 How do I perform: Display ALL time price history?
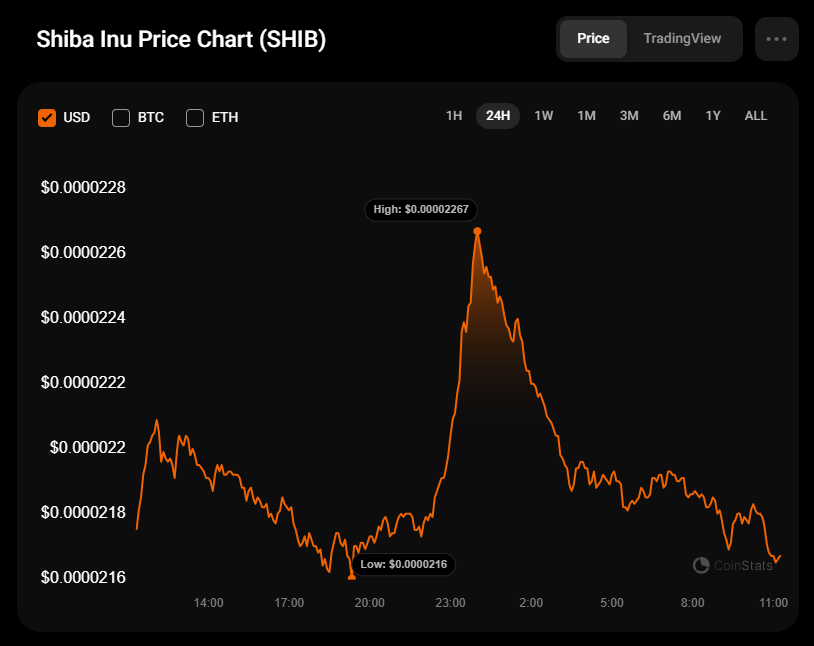click(756, 116)
